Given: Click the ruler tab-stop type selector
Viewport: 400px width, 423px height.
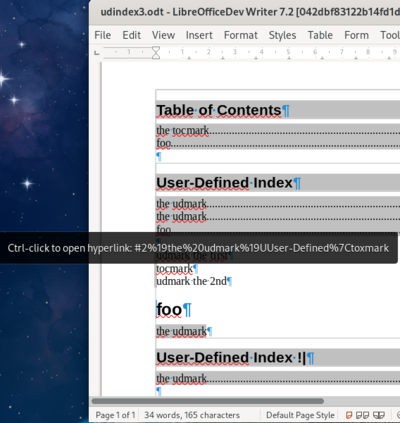Looking at the screenshot, I should 97,52.
